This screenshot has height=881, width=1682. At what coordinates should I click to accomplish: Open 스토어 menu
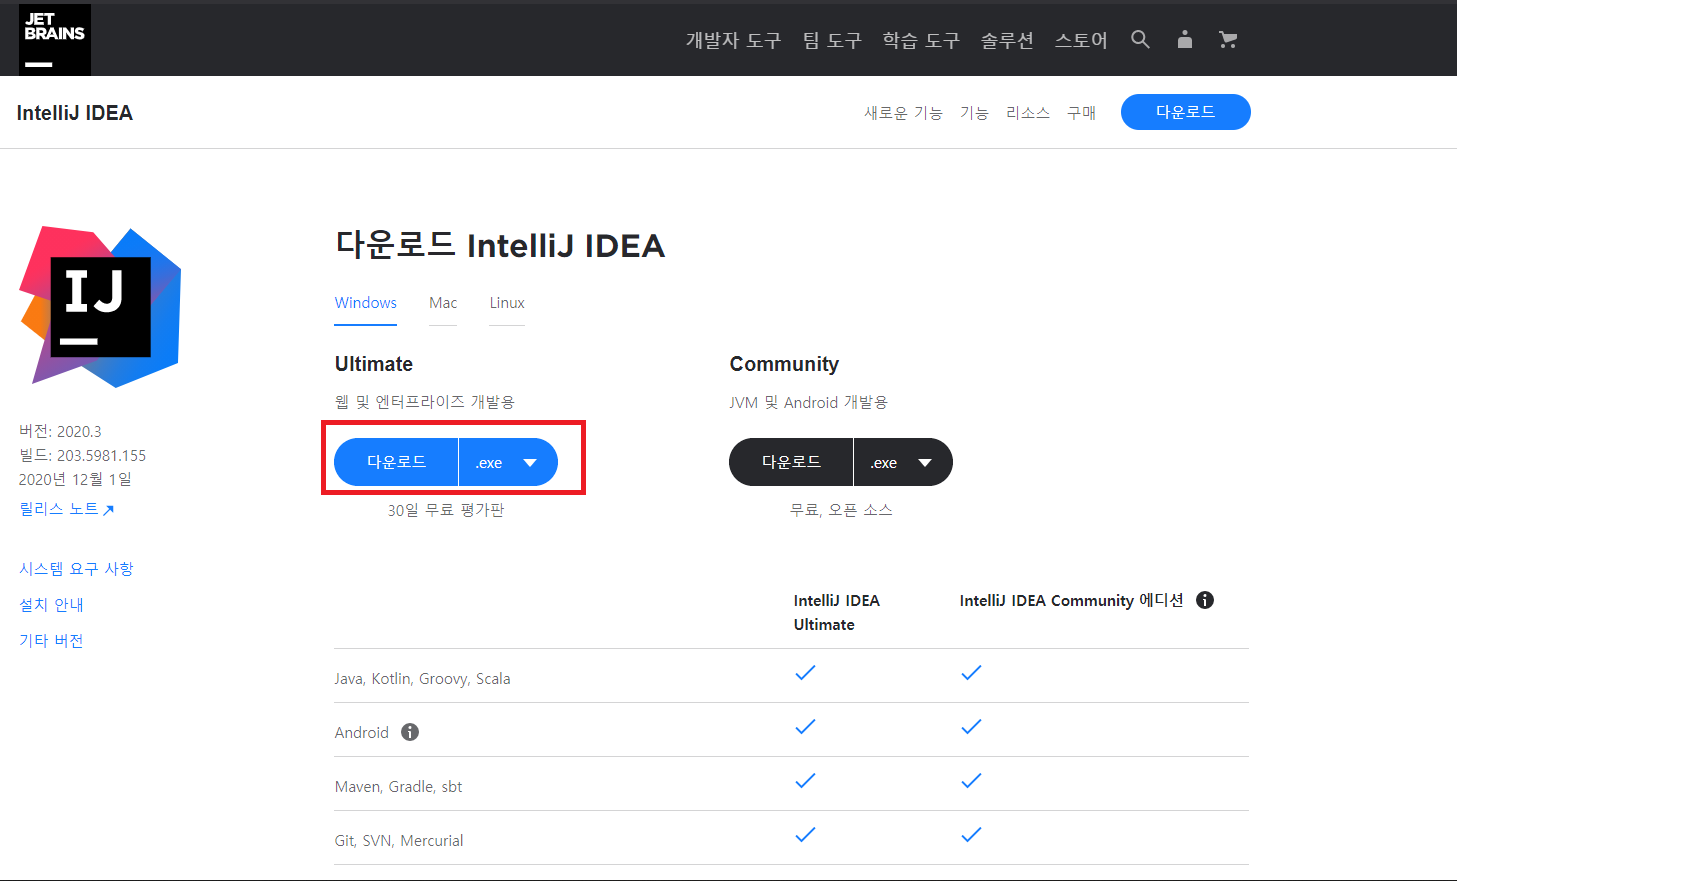(x=1081, y=40)
